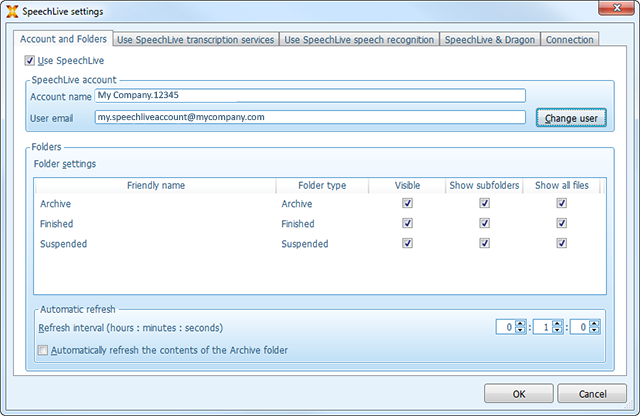This screenshot has width=640, height=416.
Task: Decrease the refresh interval hours value
Action: [520, 330]
